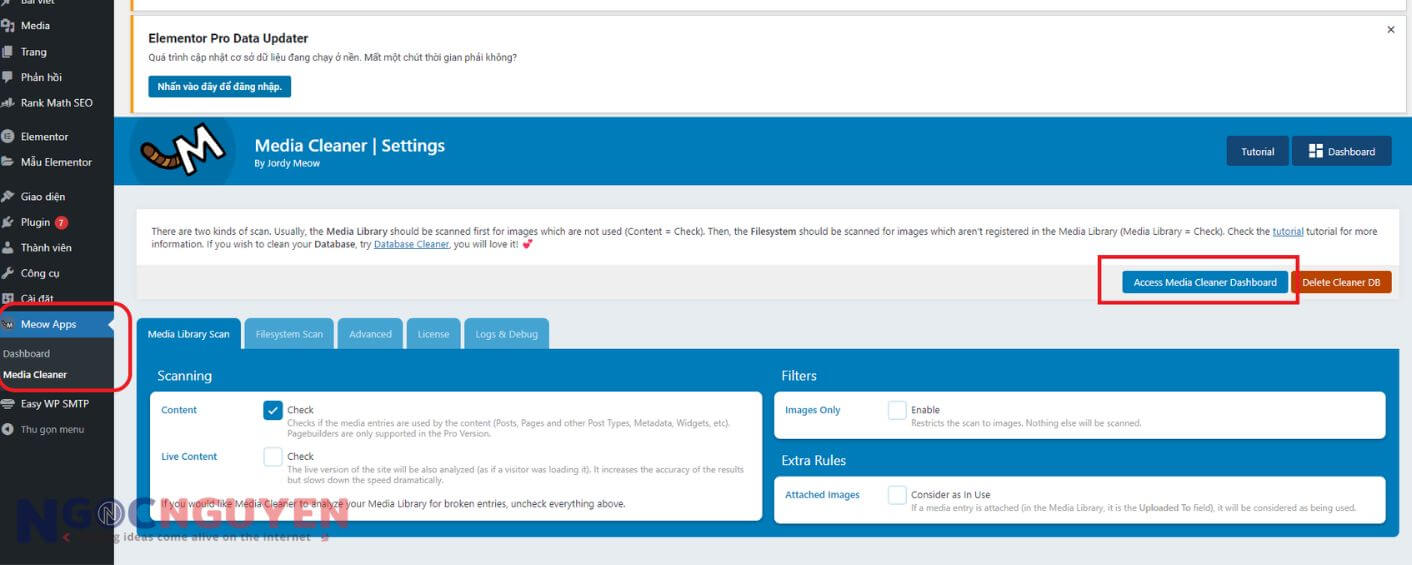Uncheck the Content scanning checkbox
Image resolution: width=1412 pixels, height=565 pixels.
[273, 411]
